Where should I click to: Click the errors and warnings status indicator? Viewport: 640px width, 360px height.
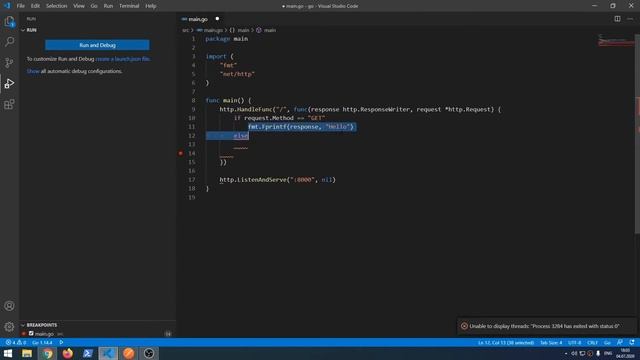click(16, 342)
